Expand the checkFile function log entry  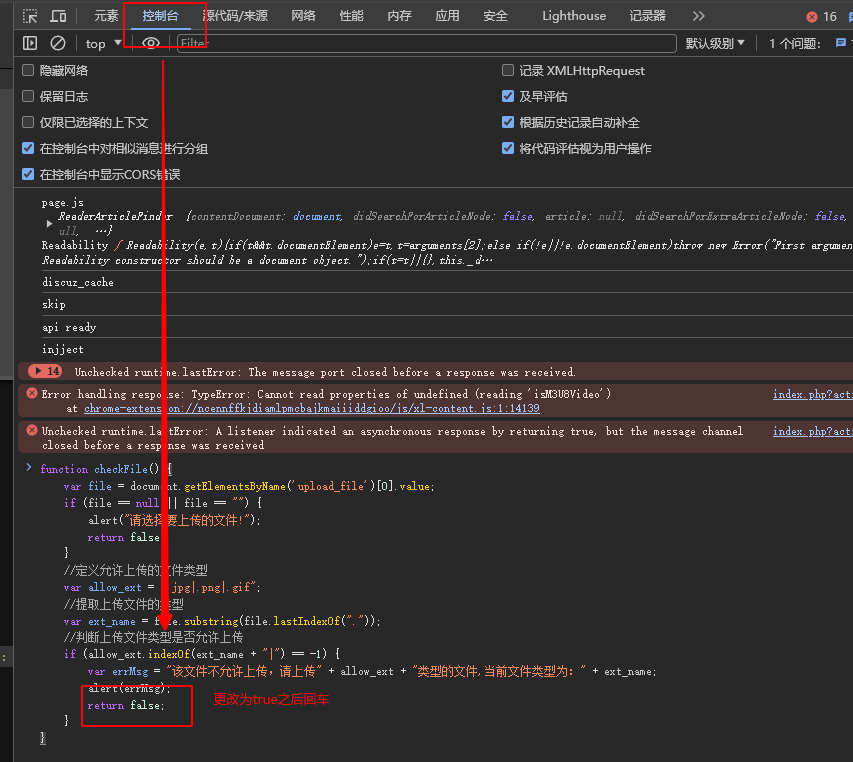pos(28,468)
